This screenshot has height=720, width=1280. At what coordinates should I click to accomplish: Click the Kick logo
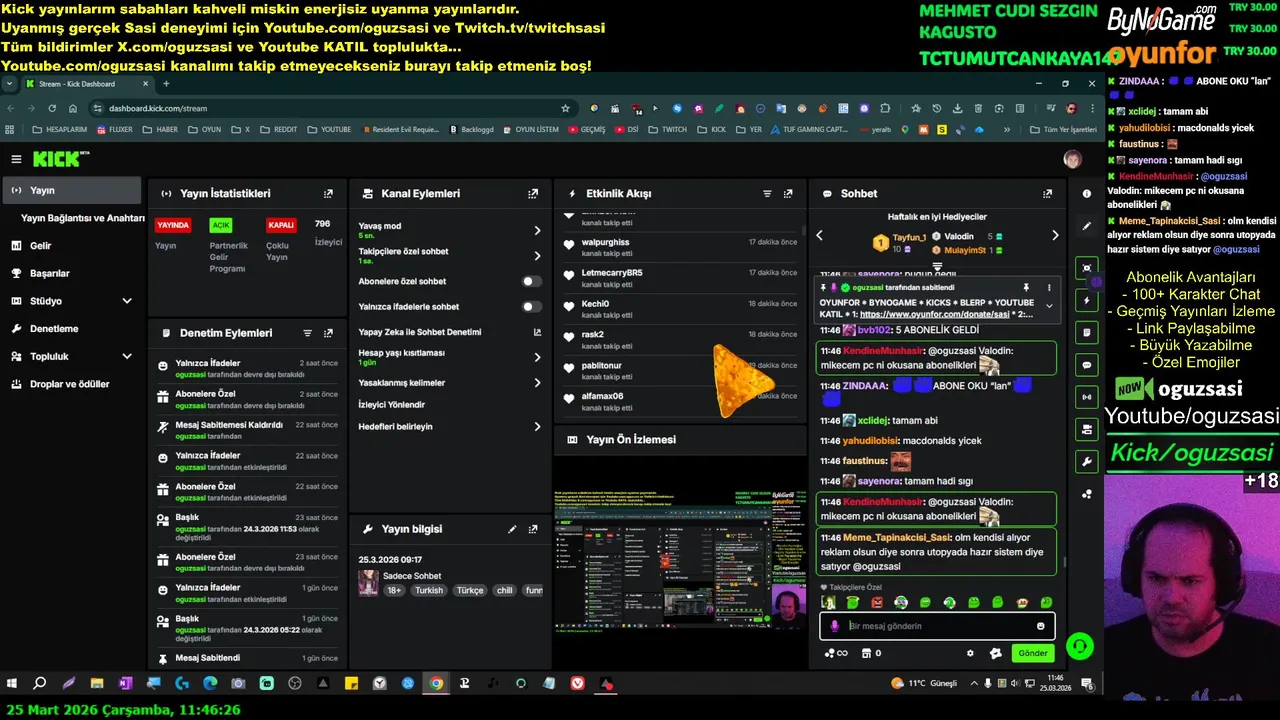pyautogui.click(x=60, y=159)
